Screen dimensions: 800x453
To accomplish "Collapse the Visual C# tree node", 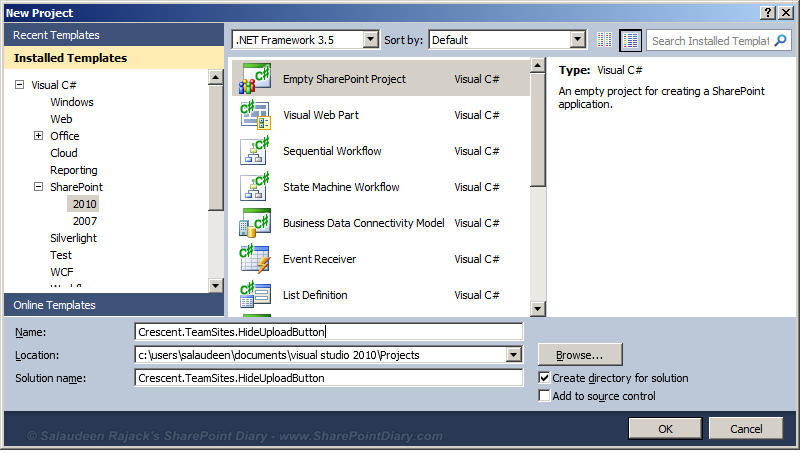I will click(19, 85).
